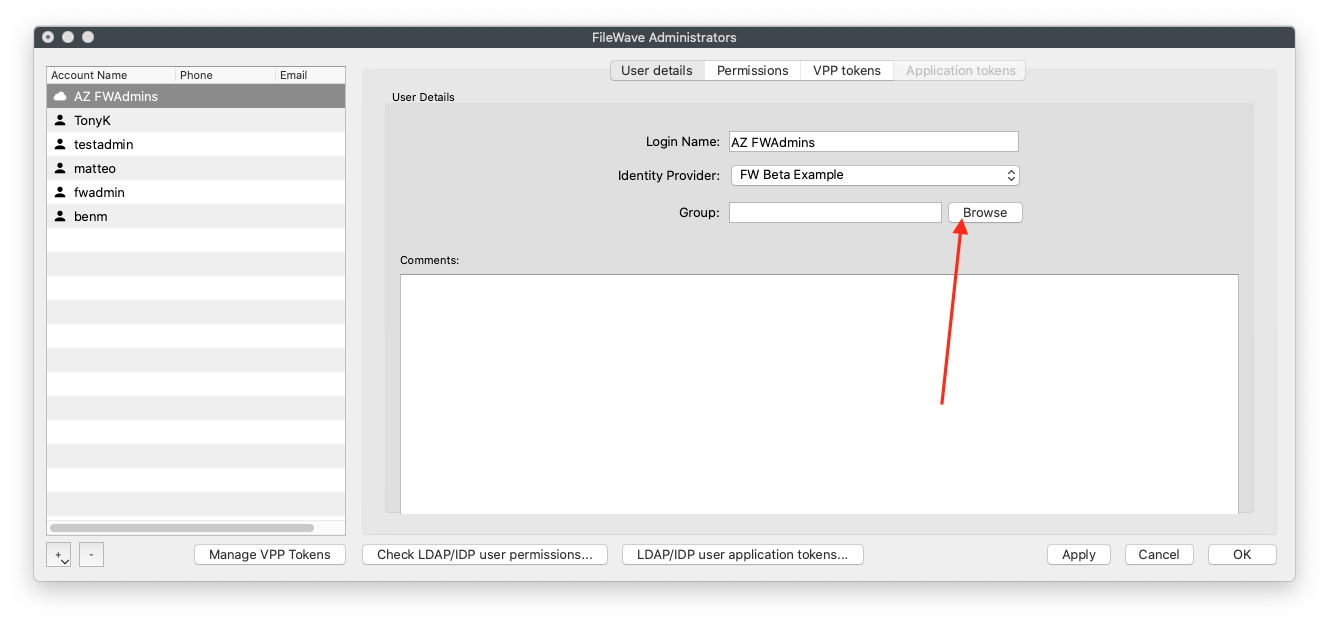Screen dimensions: 1329x623
Task: Click the testadmin user icon
Action: (x=60, y=144)
